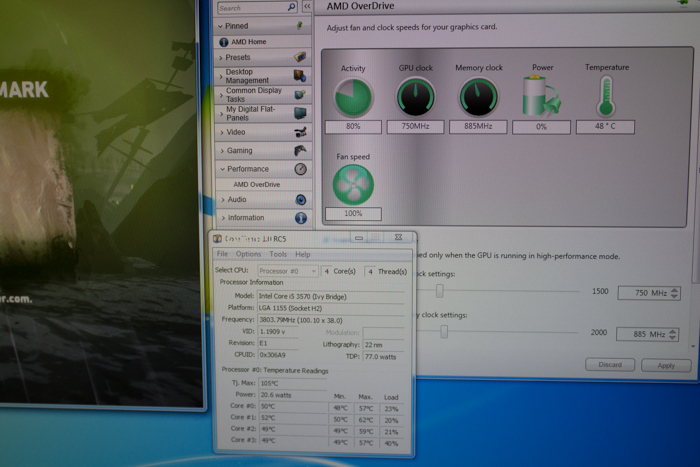Click the Frequency 3803.79MHz value
The height and width of the screenshot is (467, 700).
330,320
